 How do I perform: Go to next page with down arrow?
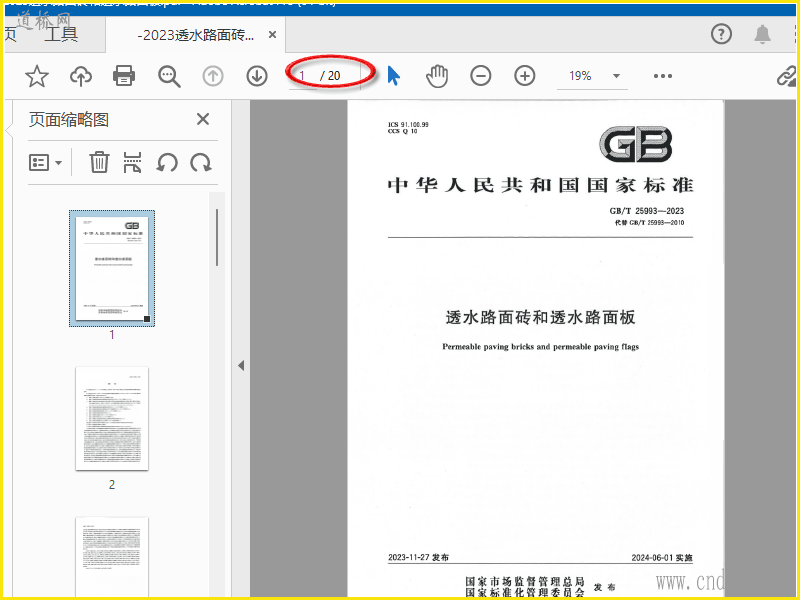click(x=257, y=76)
